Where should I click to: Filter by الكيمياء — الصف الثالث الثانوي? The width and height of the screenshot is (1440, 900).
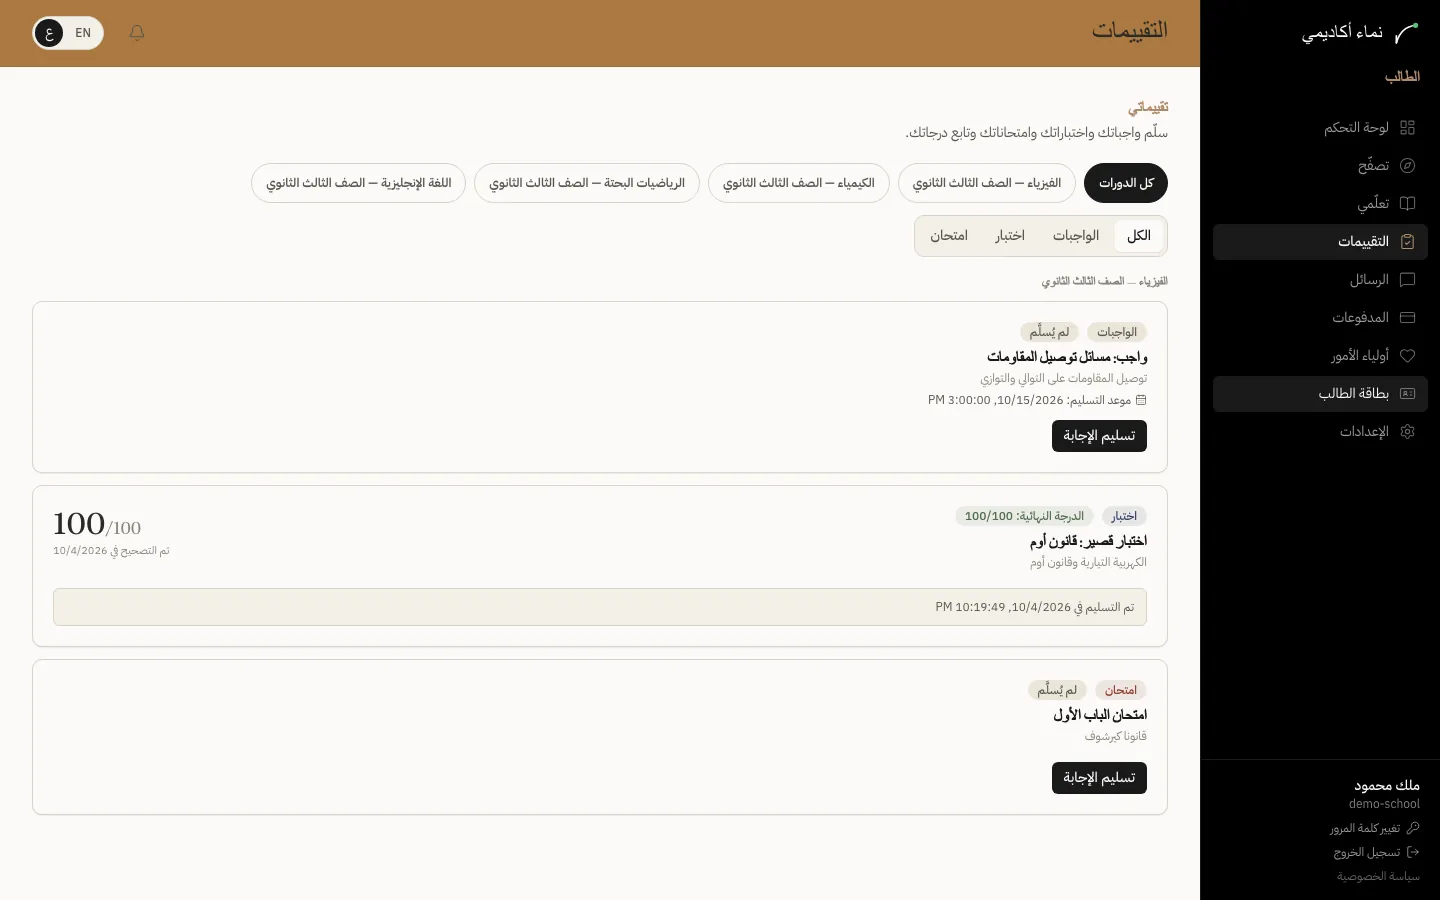click(x=798, y=183)
